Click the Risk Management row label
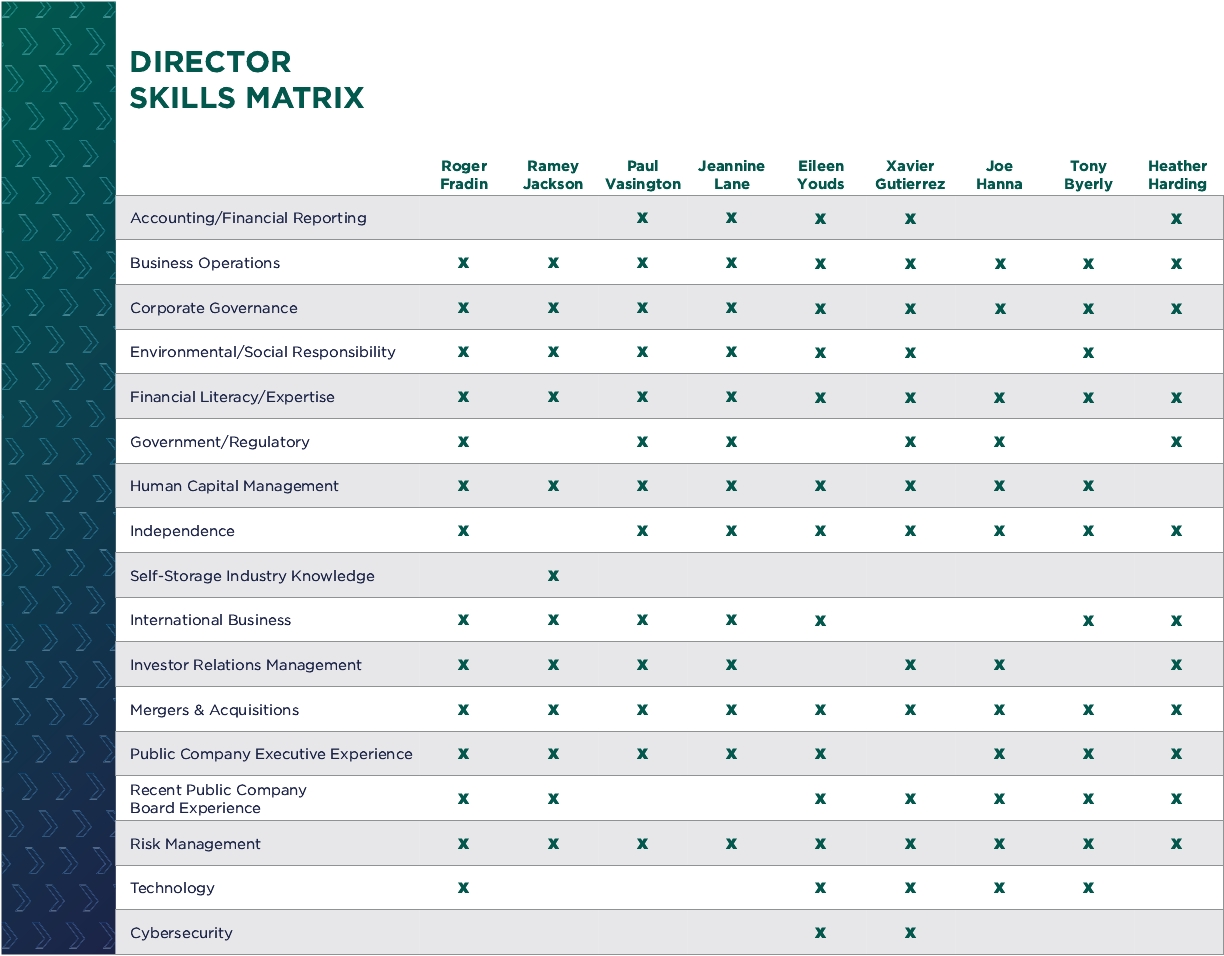 195,844
